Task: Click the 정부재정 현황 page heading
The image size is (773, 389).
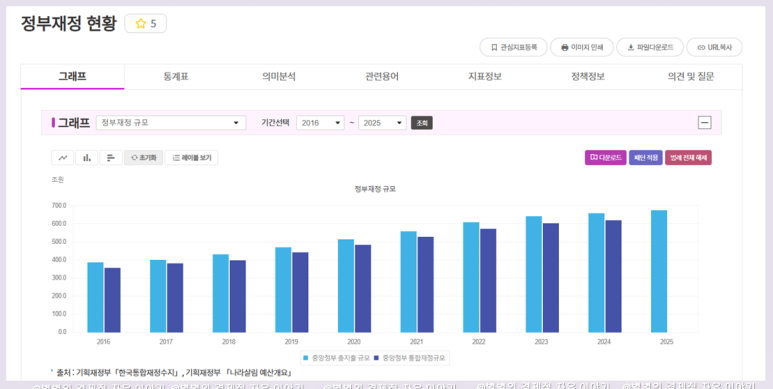Action: coord(69,24)
